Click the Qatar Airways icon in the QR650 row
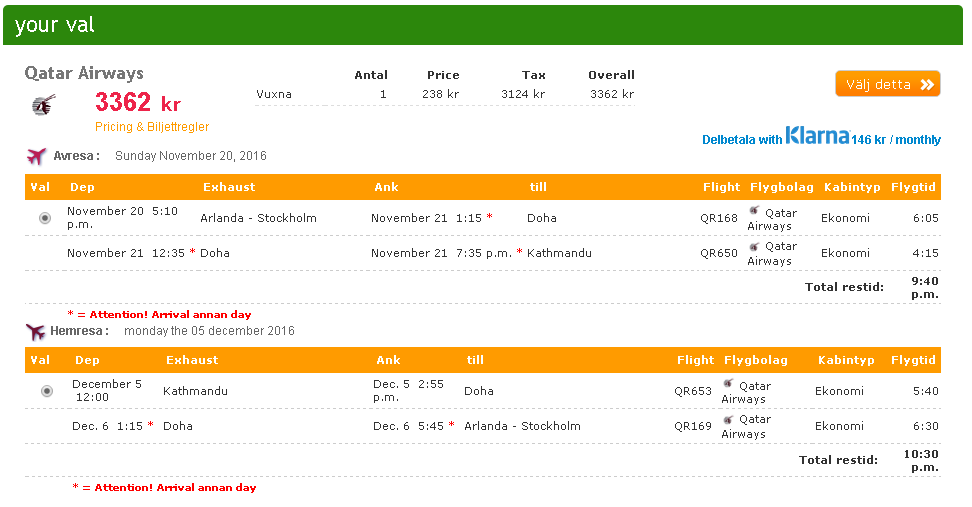This screenshot has height=507, width=972. click(754, 246)
